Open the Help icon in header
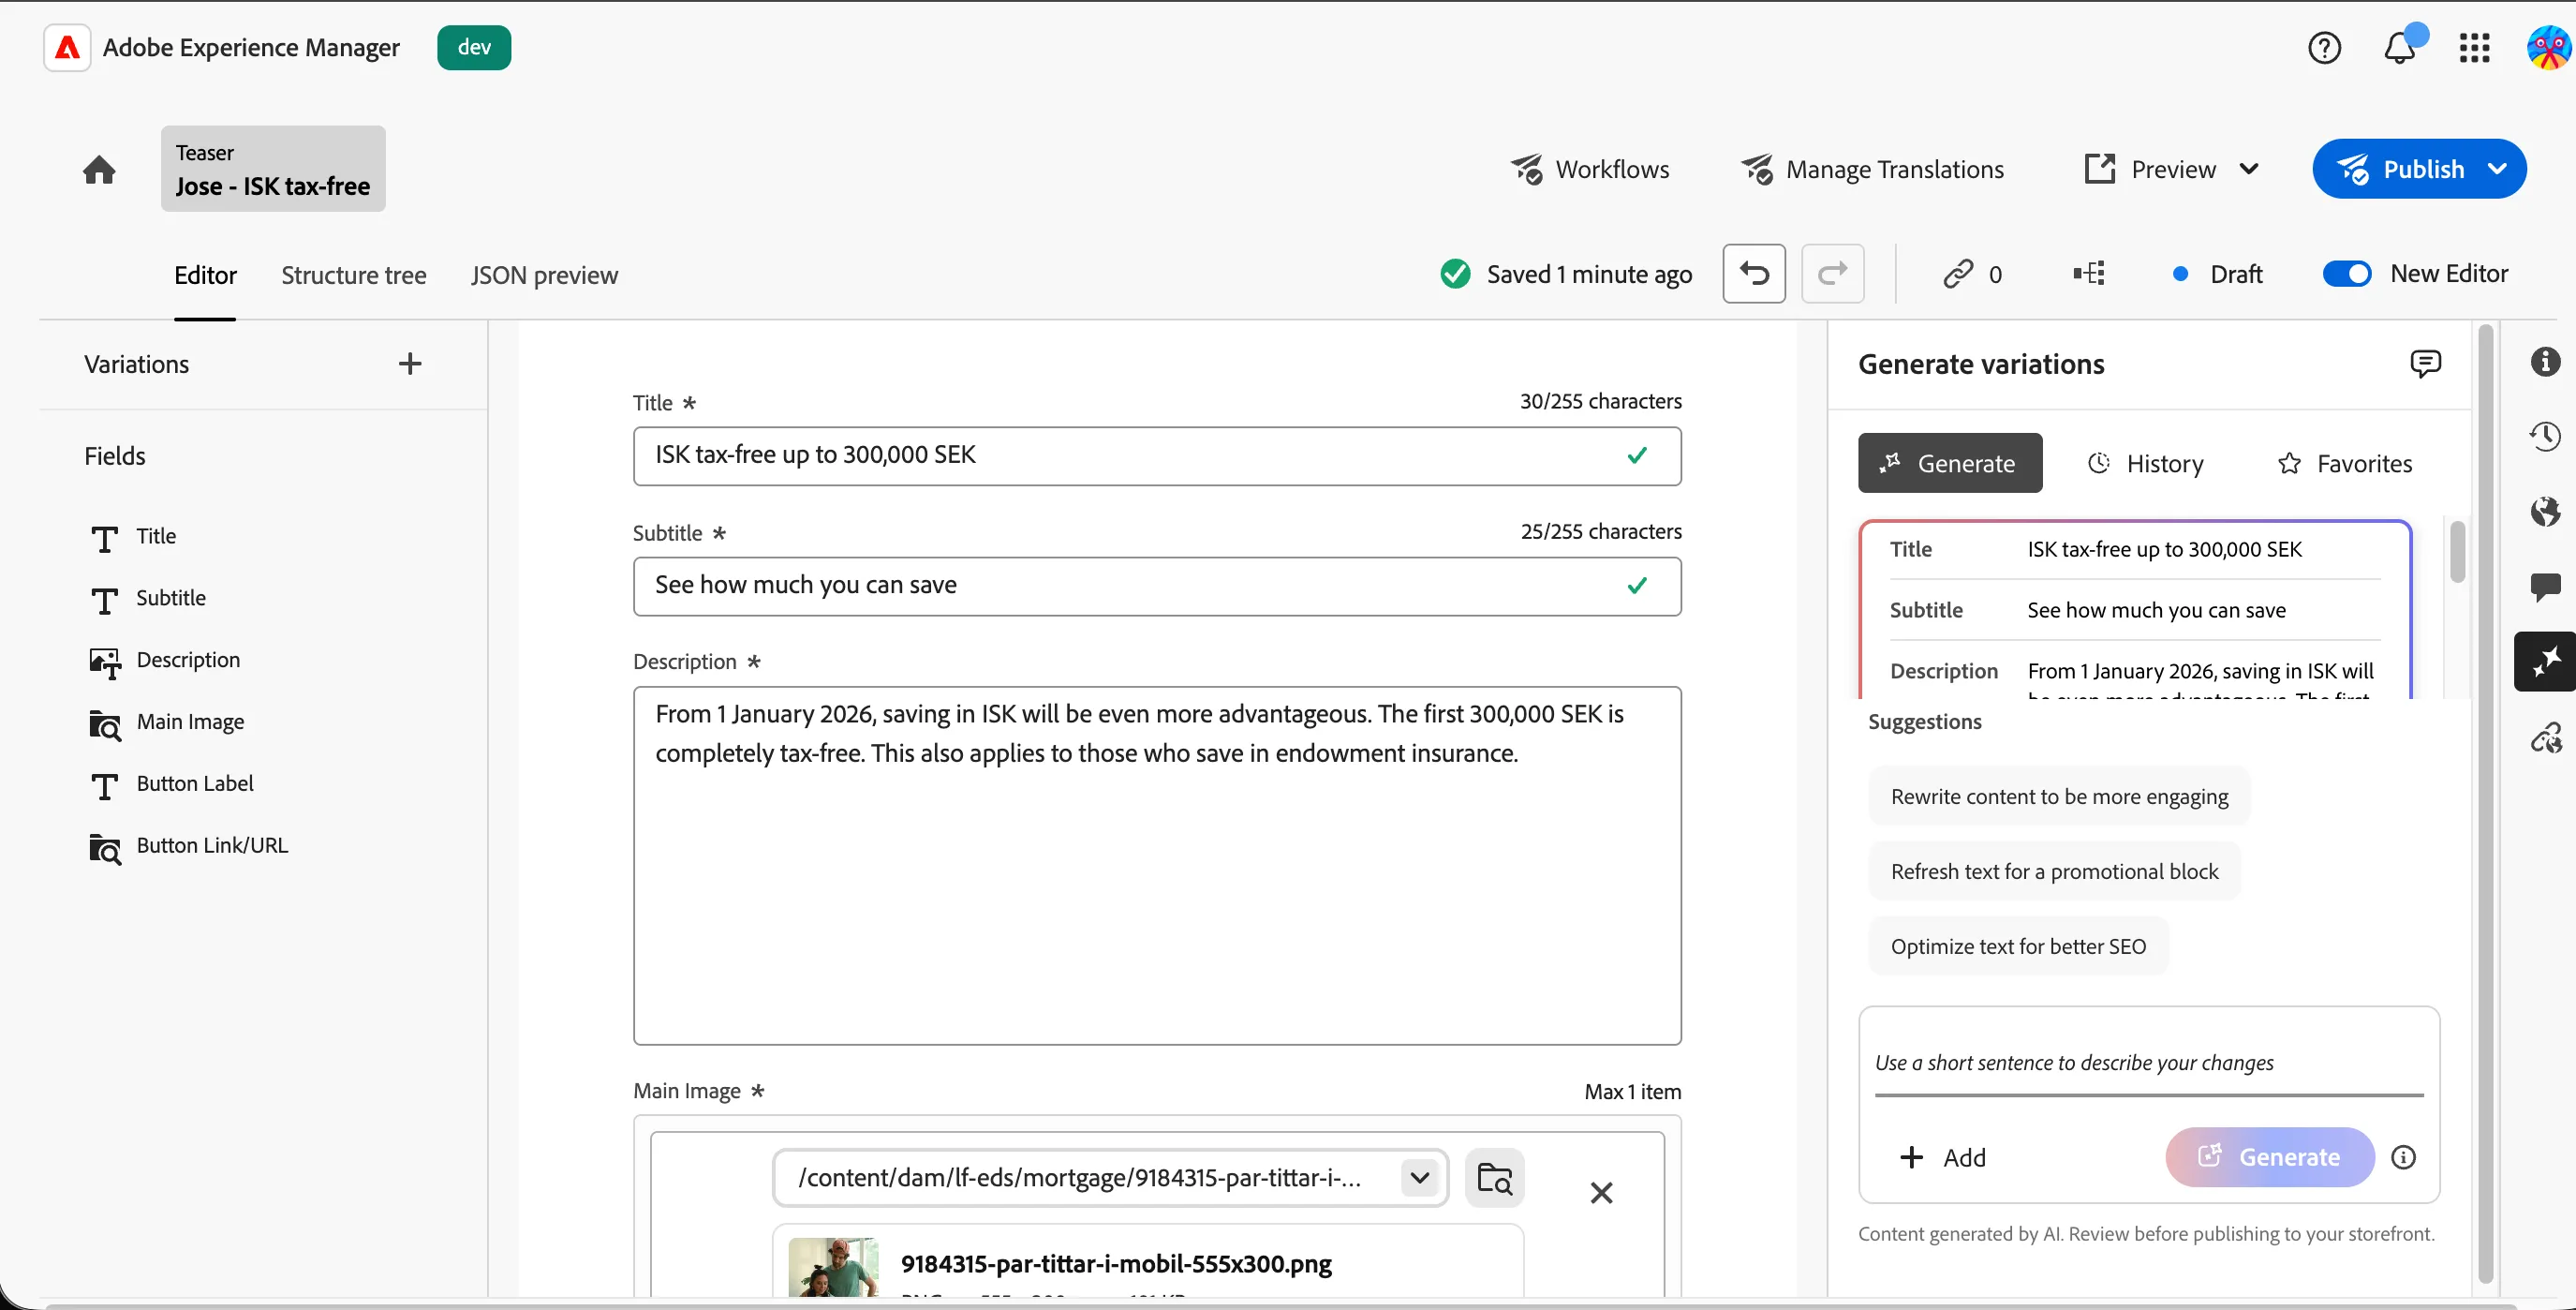Viewport: 2576px width, 1310px height. pos(2324,47)
